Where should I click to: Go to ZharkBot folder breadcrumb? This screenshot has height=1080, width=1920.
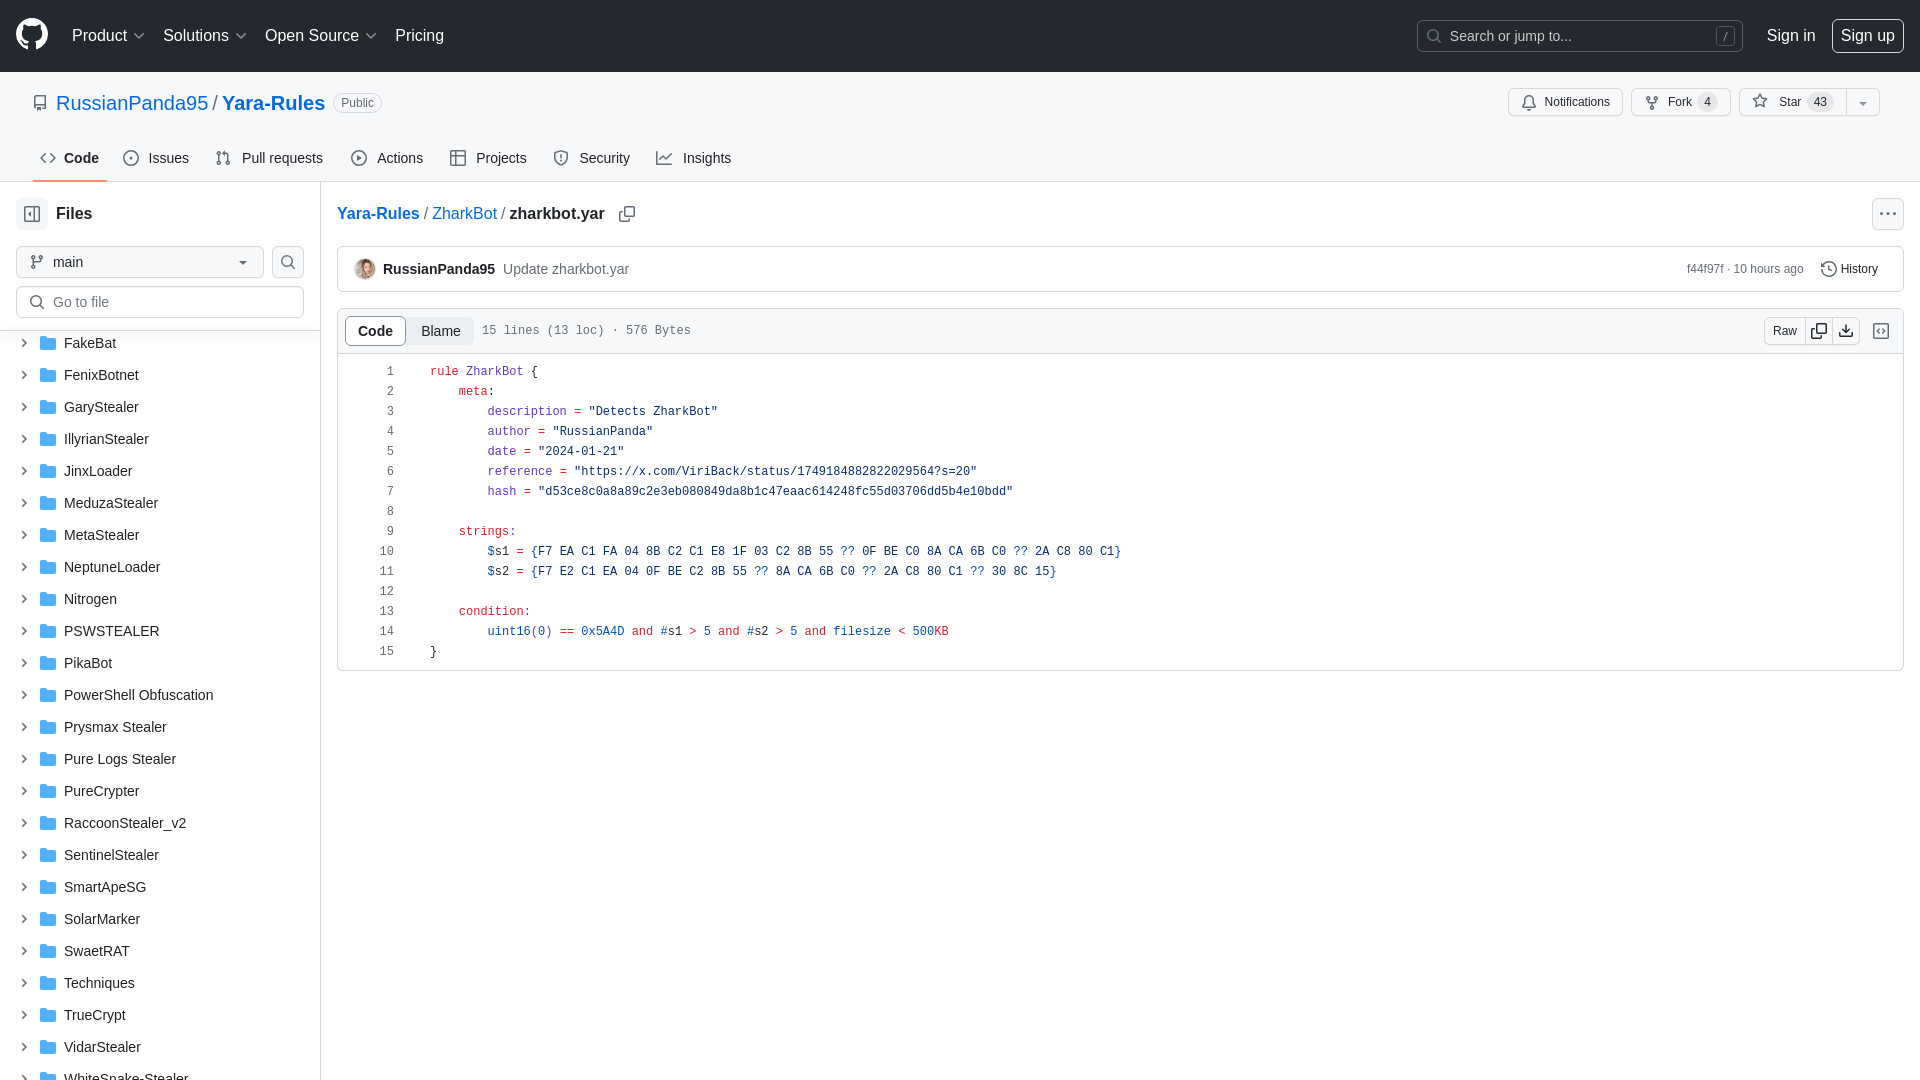pos(464,214)
